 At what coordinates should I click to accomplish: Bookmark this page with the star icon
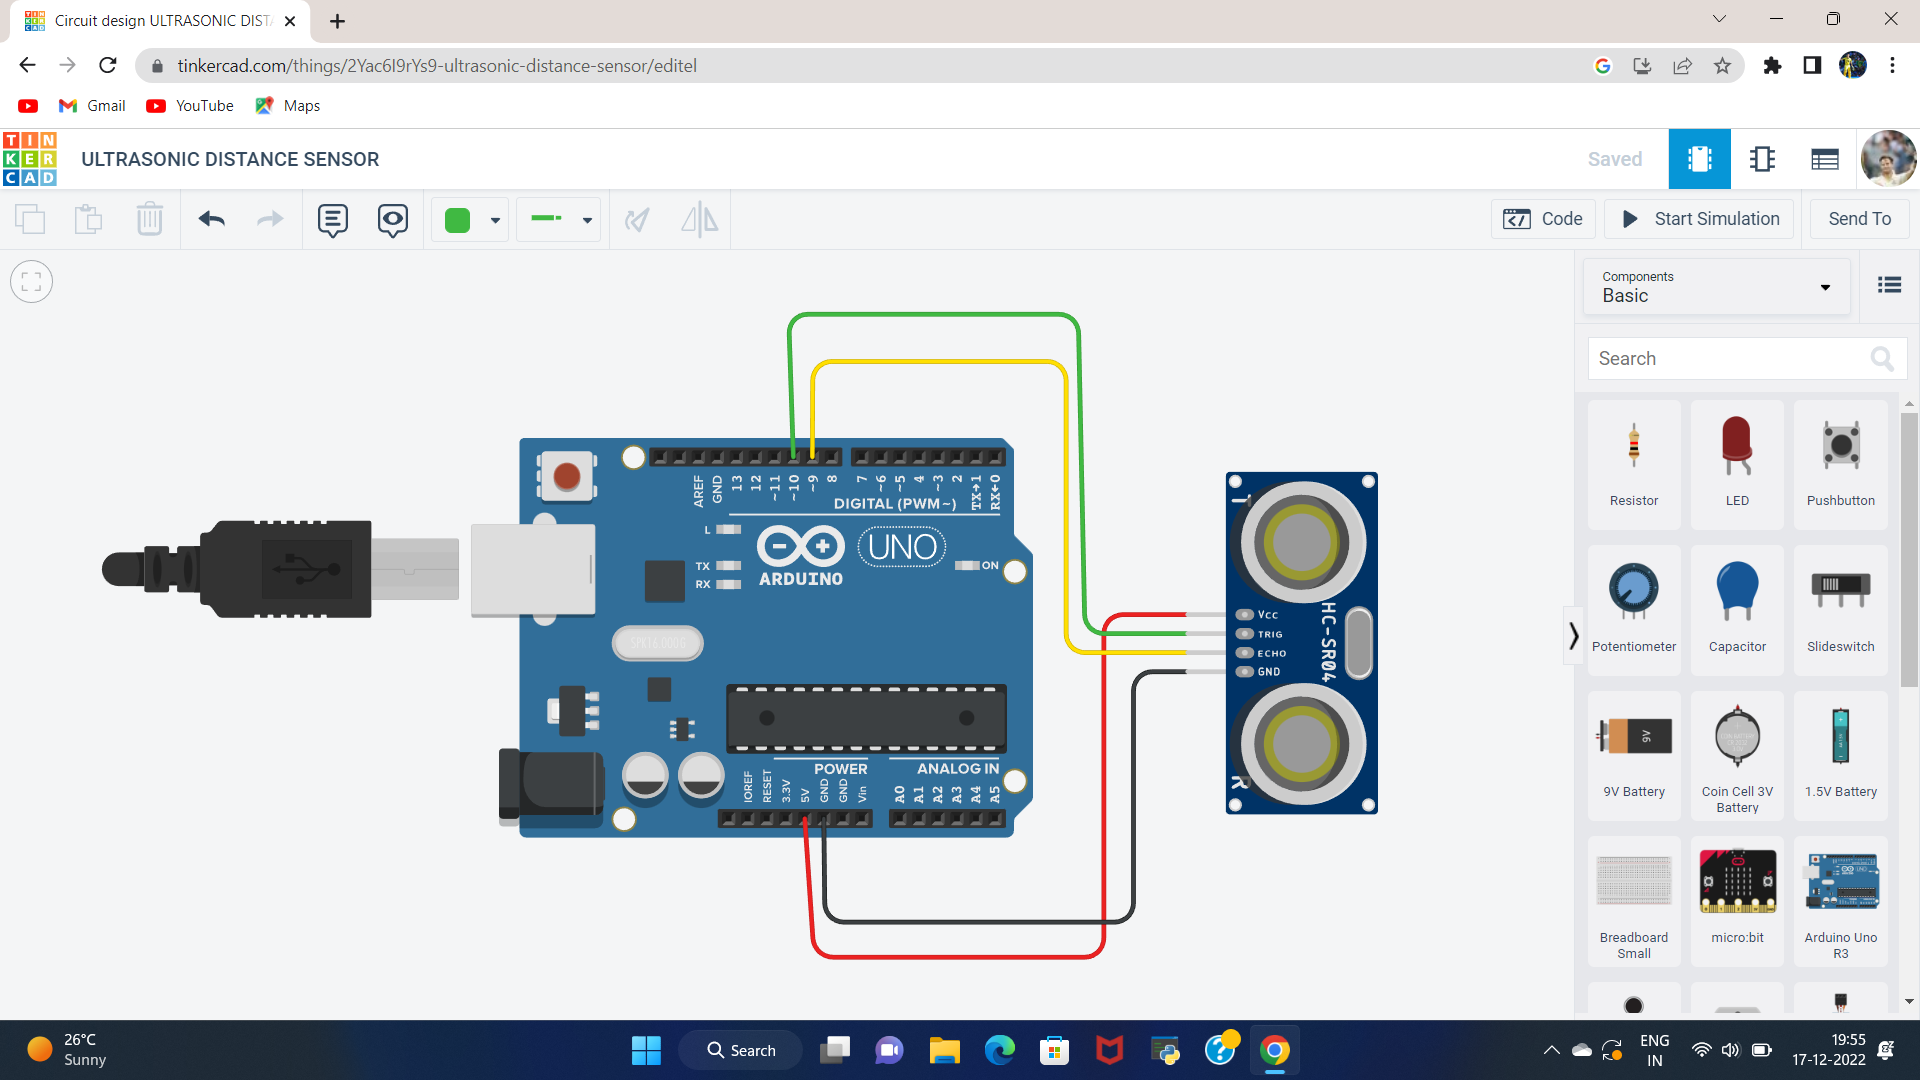coord(1722,65)
